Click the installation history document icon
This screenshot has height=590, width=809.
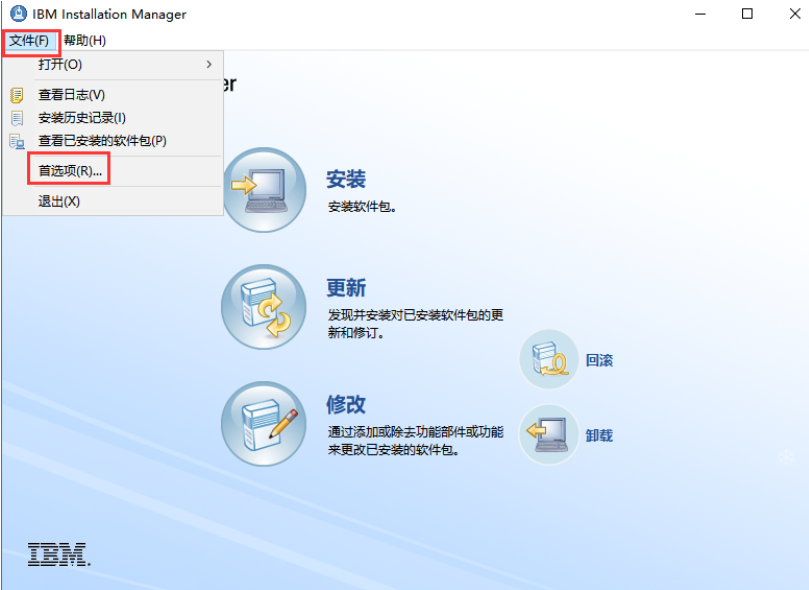click(x=17, y=118)
